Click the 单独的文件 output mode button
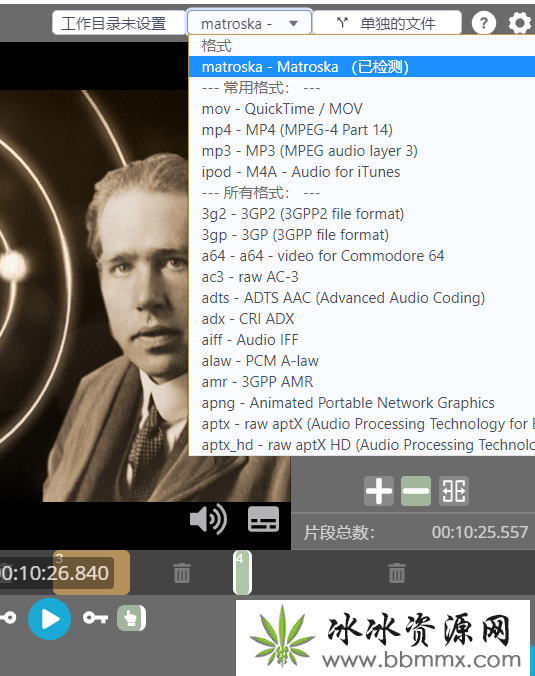 tap(387, 23)
